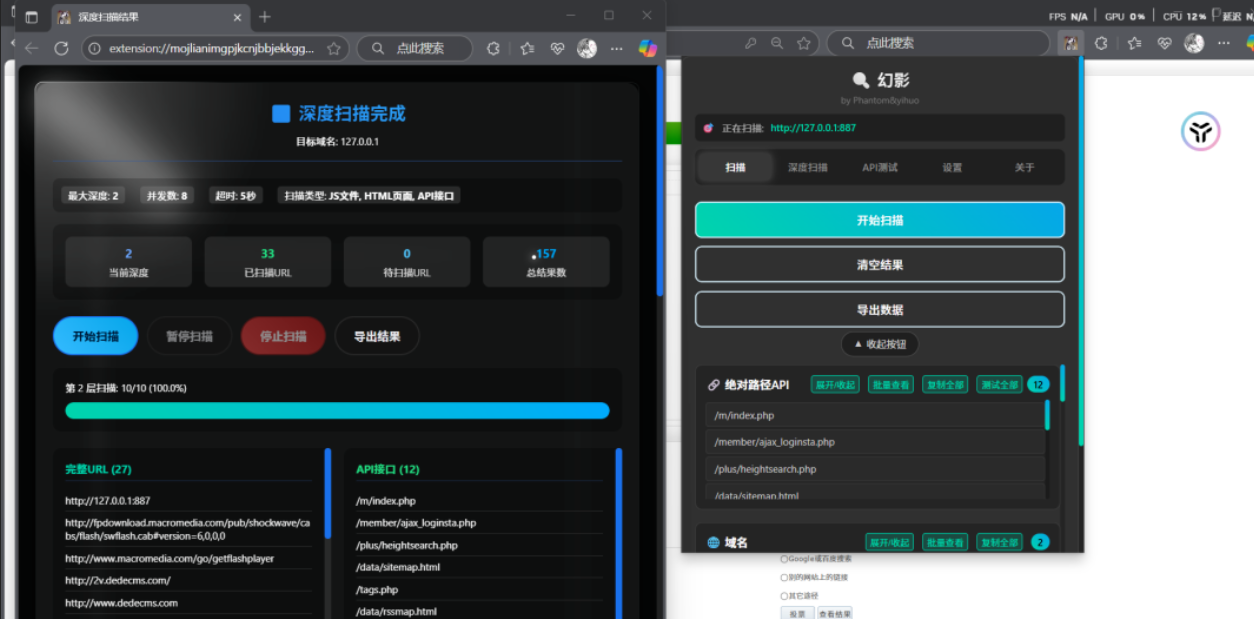
Task: Click globe icon beside 域名
Action: coord(714,542)
